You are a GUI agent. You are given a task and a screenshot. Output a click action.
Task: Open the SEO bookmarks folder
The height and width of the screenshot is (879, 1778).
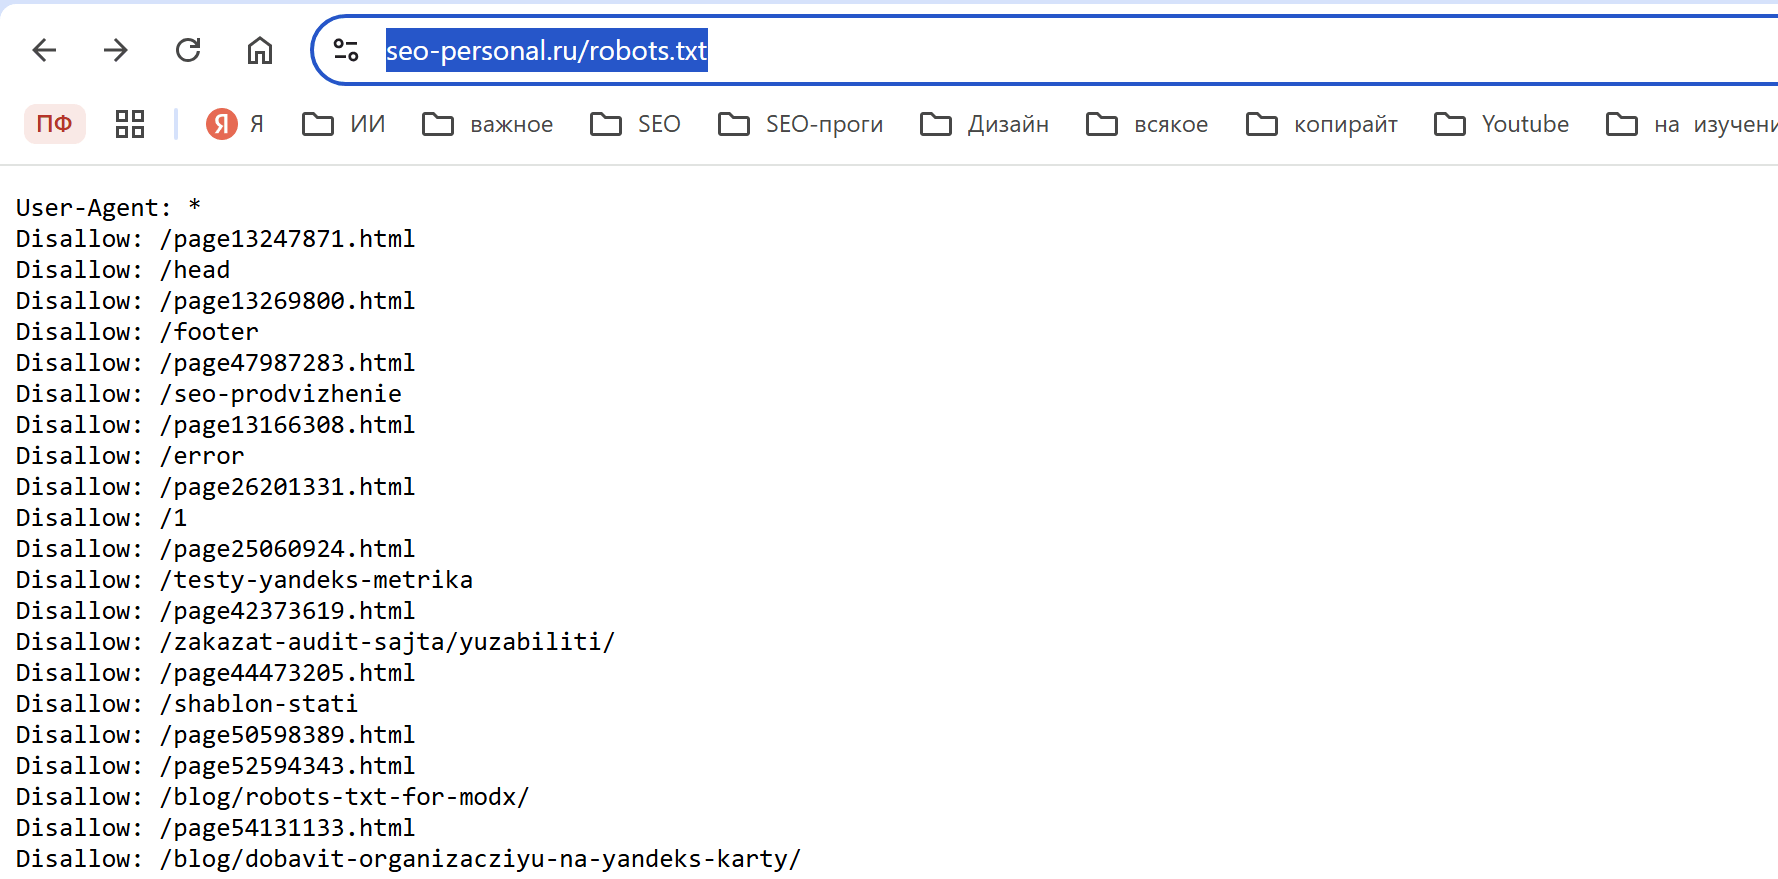pos(636,124)
